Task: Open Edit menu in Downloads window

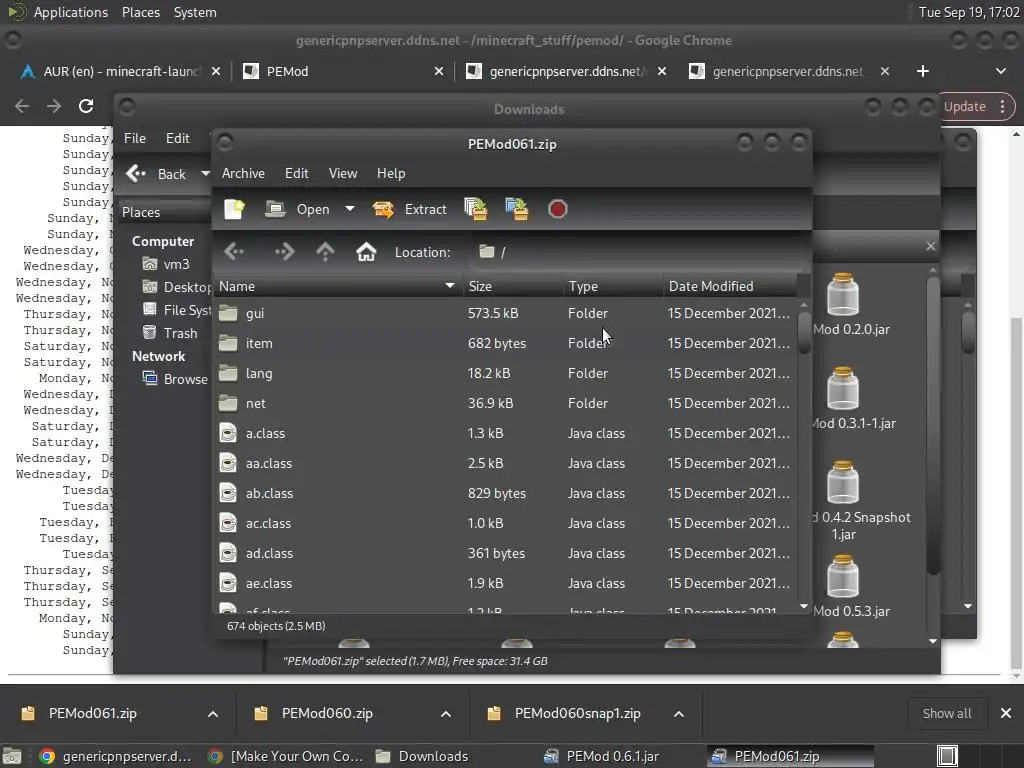Action: tap(178, 138)
